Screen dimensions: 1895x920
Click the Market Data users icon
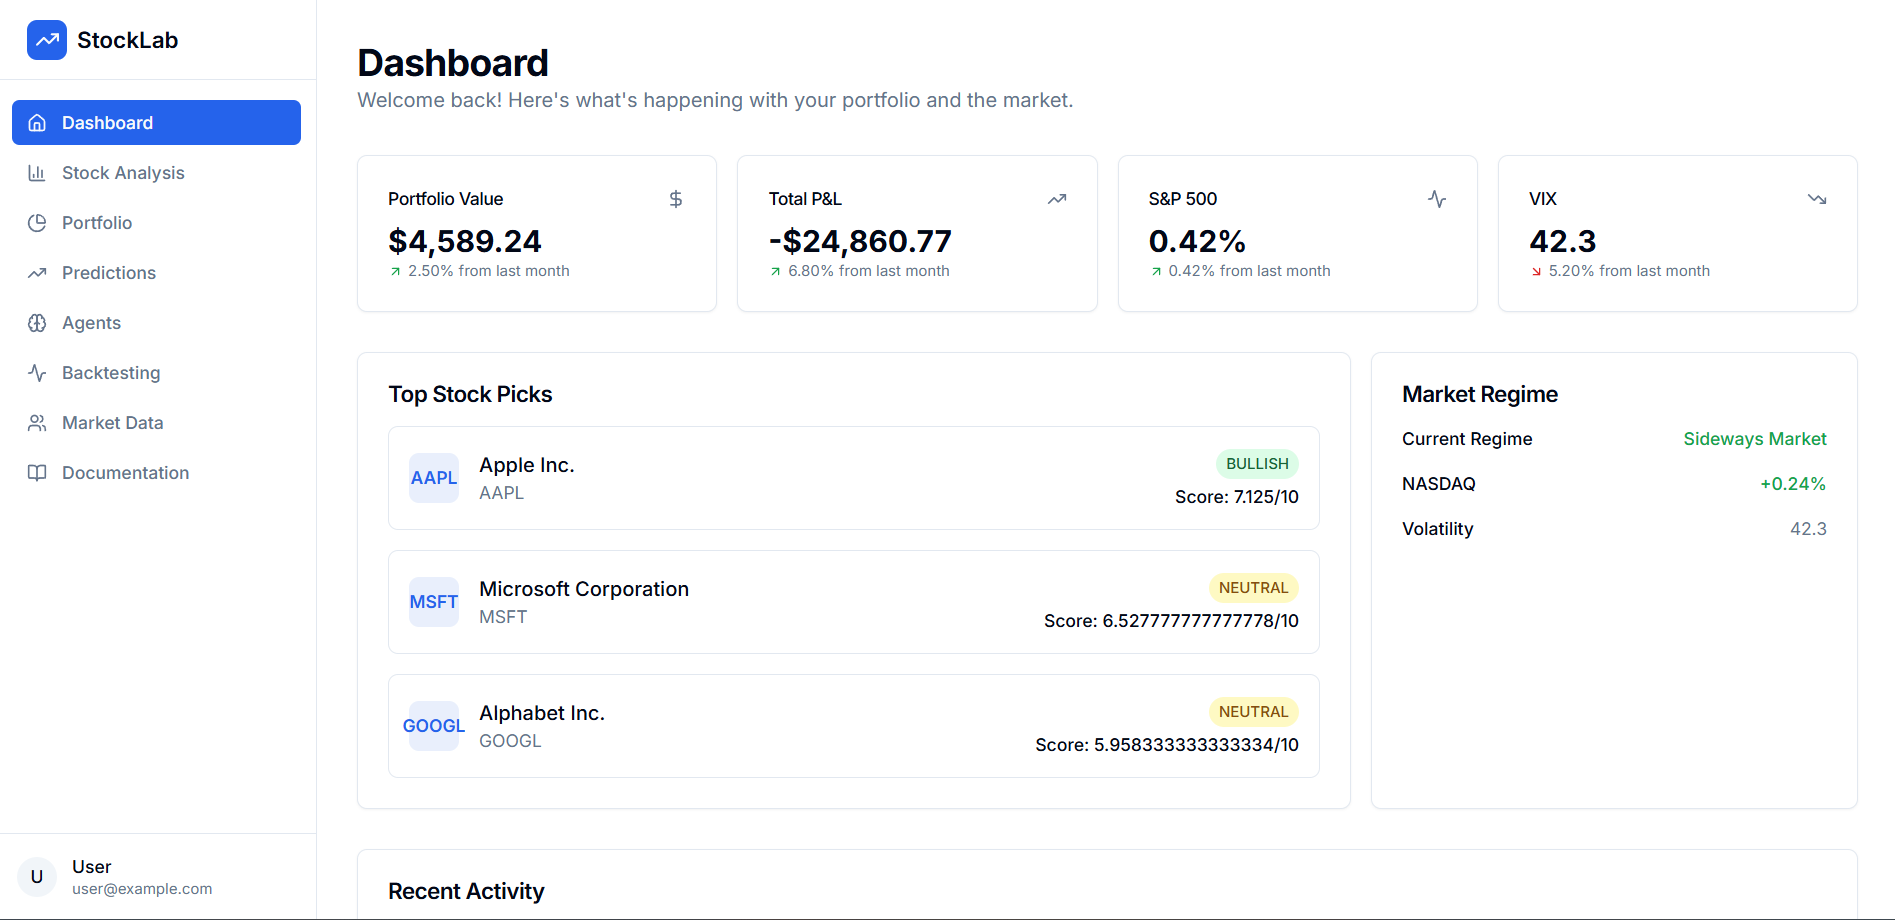37,423
